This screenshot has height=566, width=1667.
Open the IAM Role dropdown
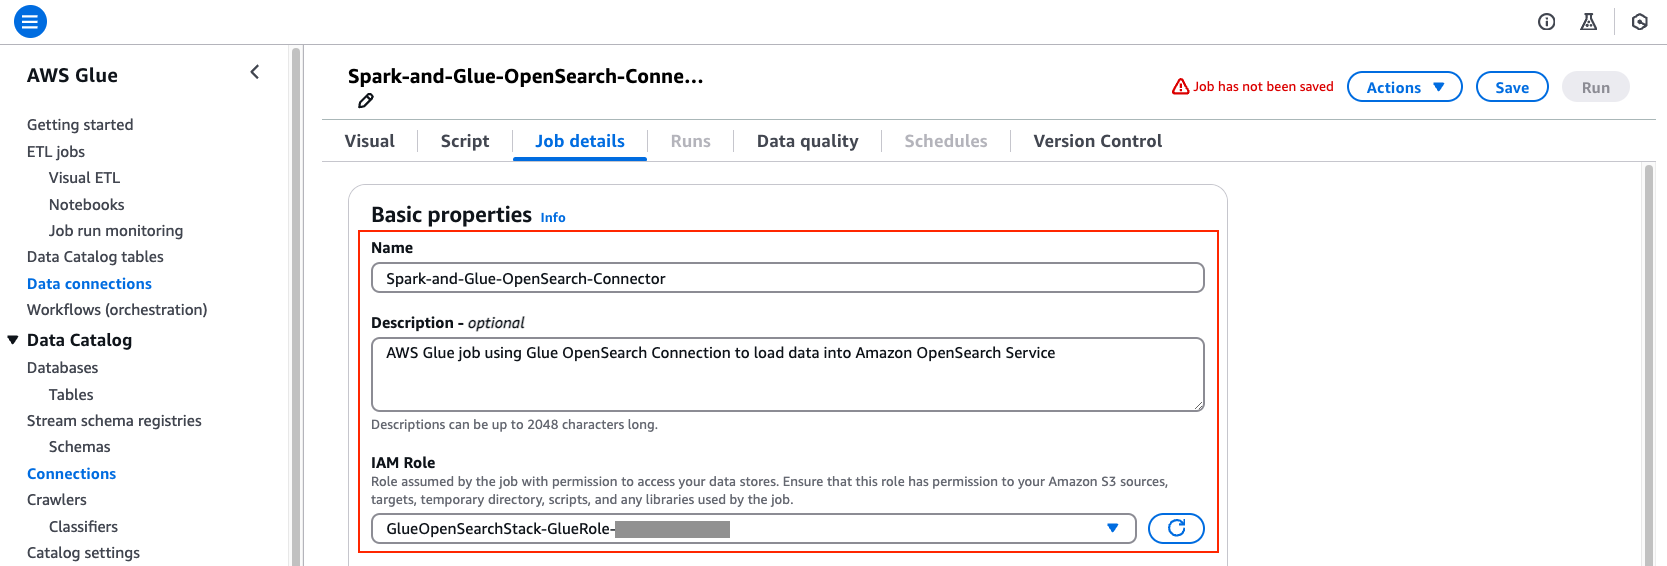click(x=753, y=528)
